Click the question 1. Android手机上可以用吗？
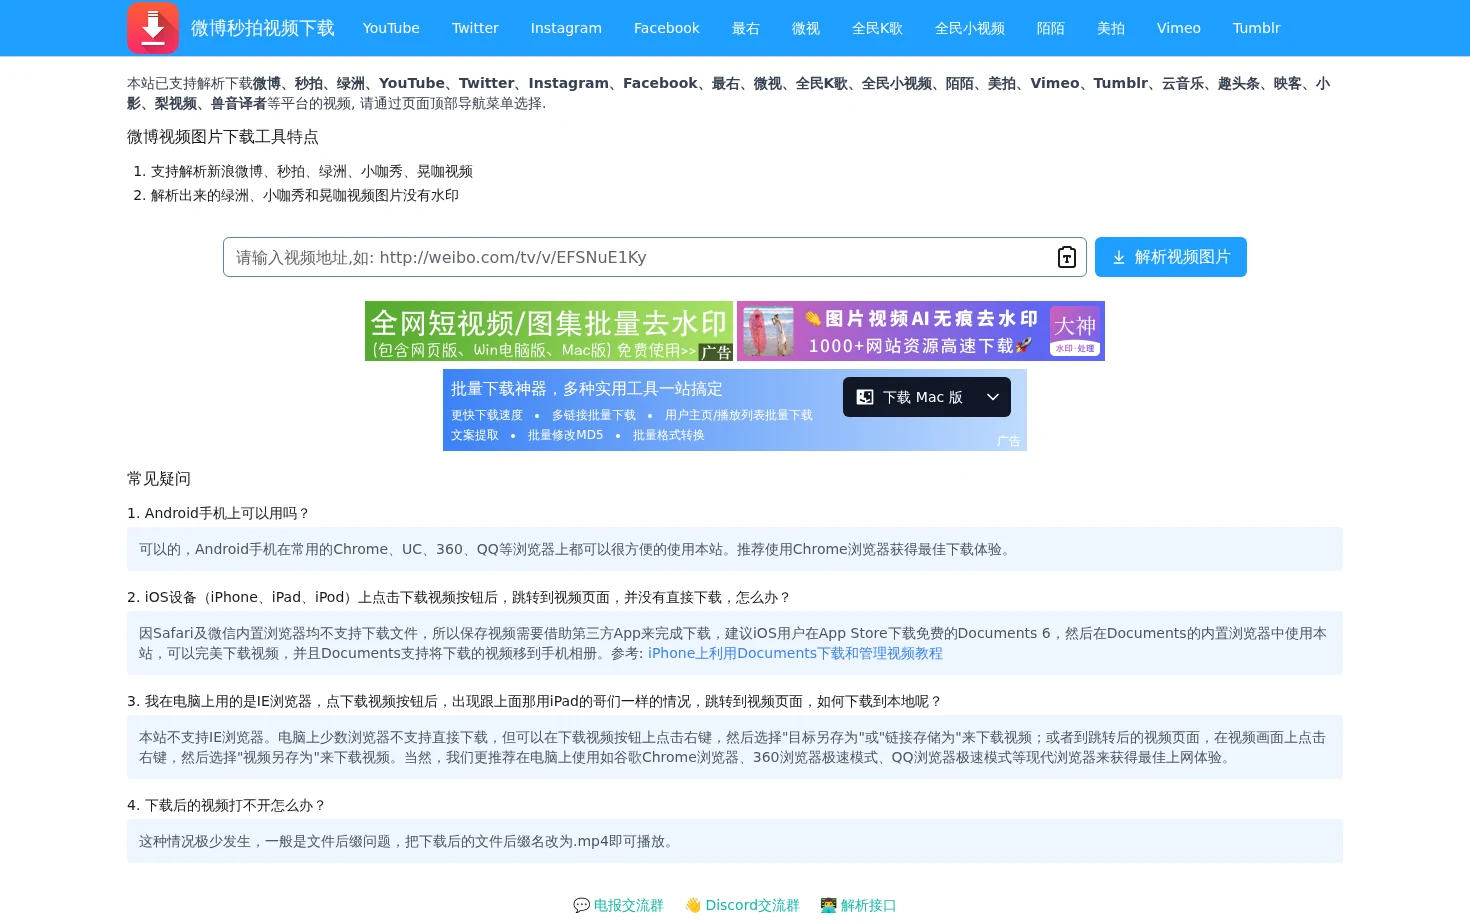1470x923 pixels. coord(219,513)
